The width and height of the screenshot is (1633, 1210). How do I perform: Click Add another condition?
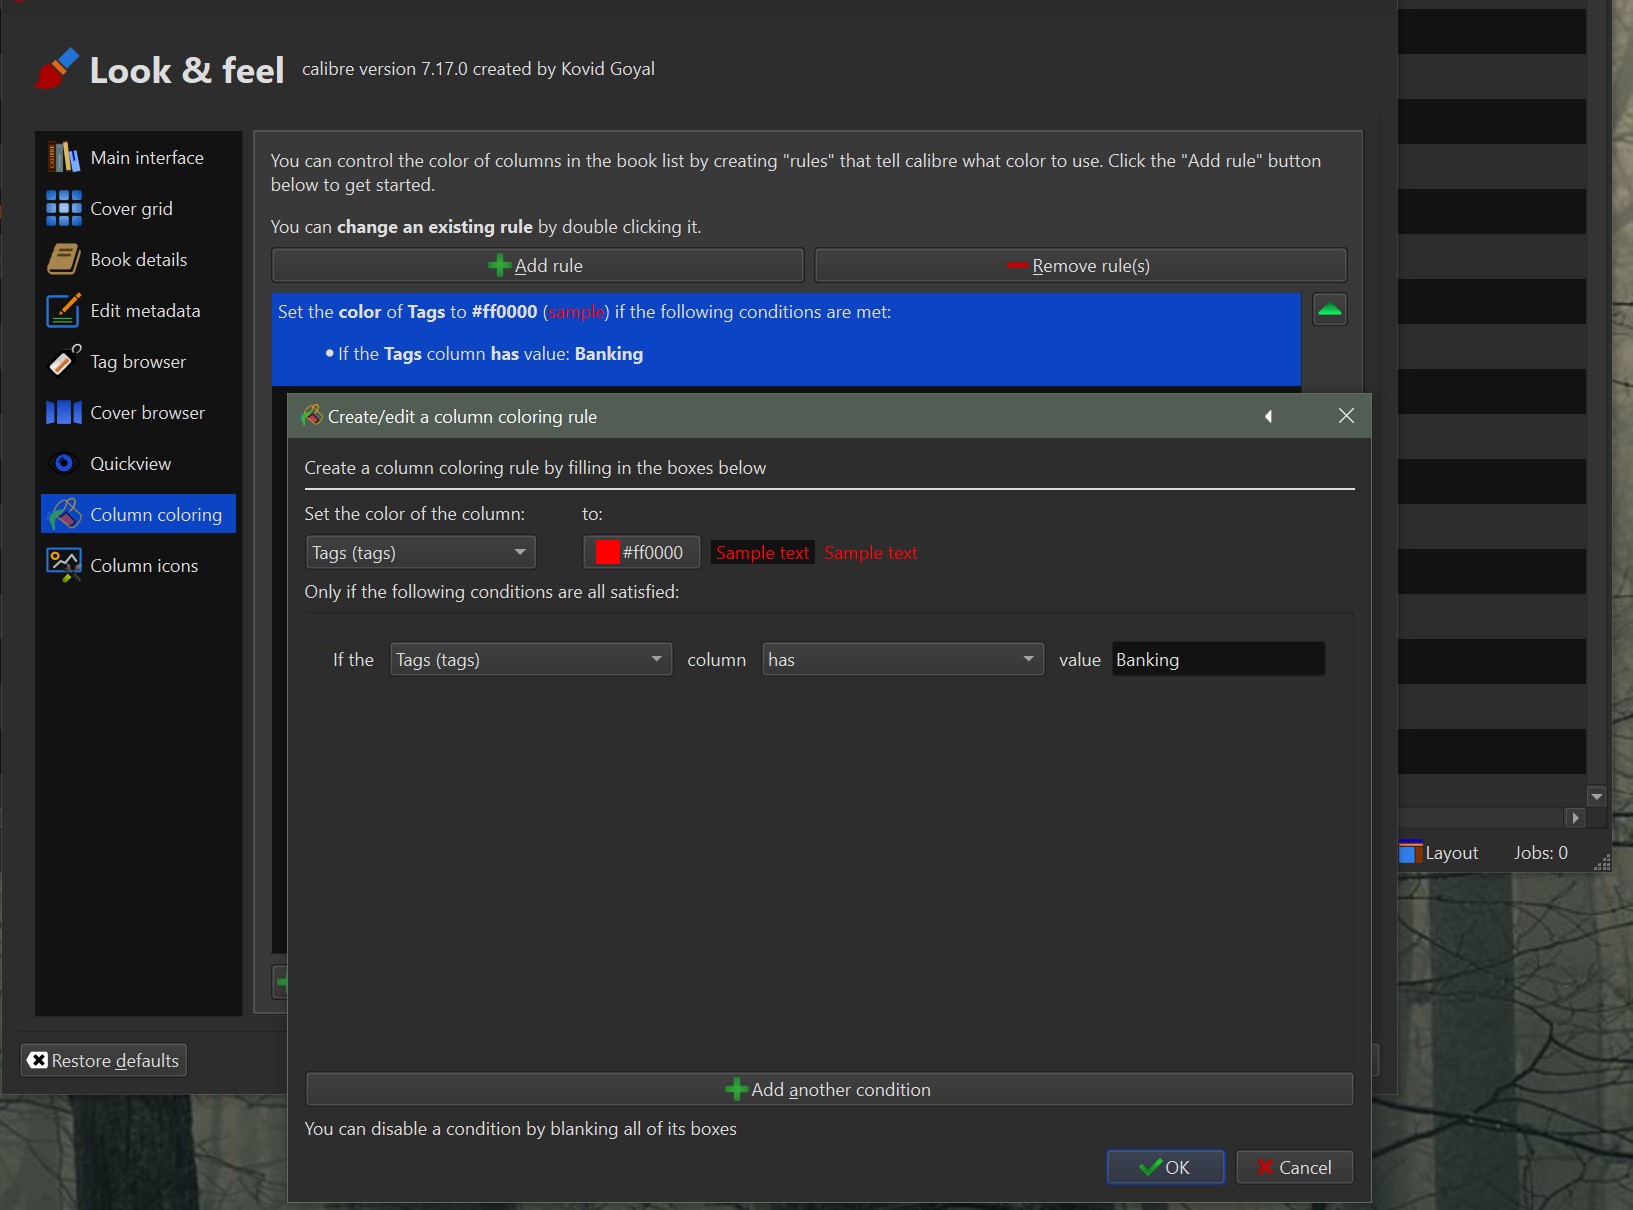click(x=829, y=1090)
